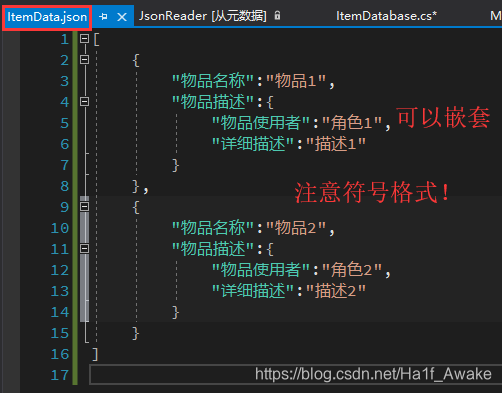This screenshot has height=393, width=502.
Task: Click line number 3 in the gutter
Action: click(x=65, y=81)
